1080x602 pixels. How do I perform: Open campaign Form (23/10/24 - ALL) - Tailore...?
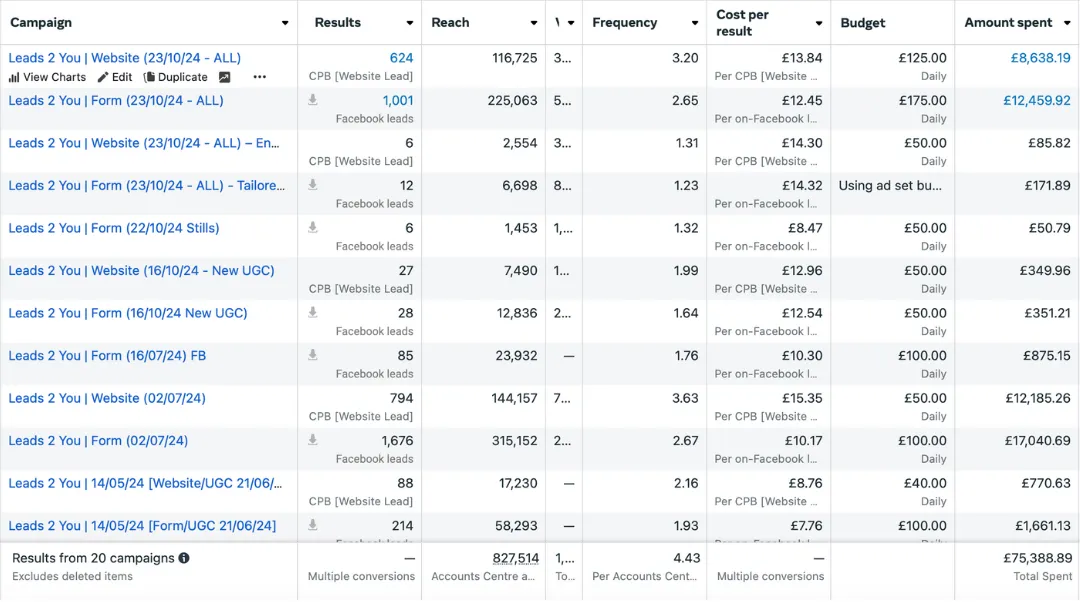(x=147, y=185)
